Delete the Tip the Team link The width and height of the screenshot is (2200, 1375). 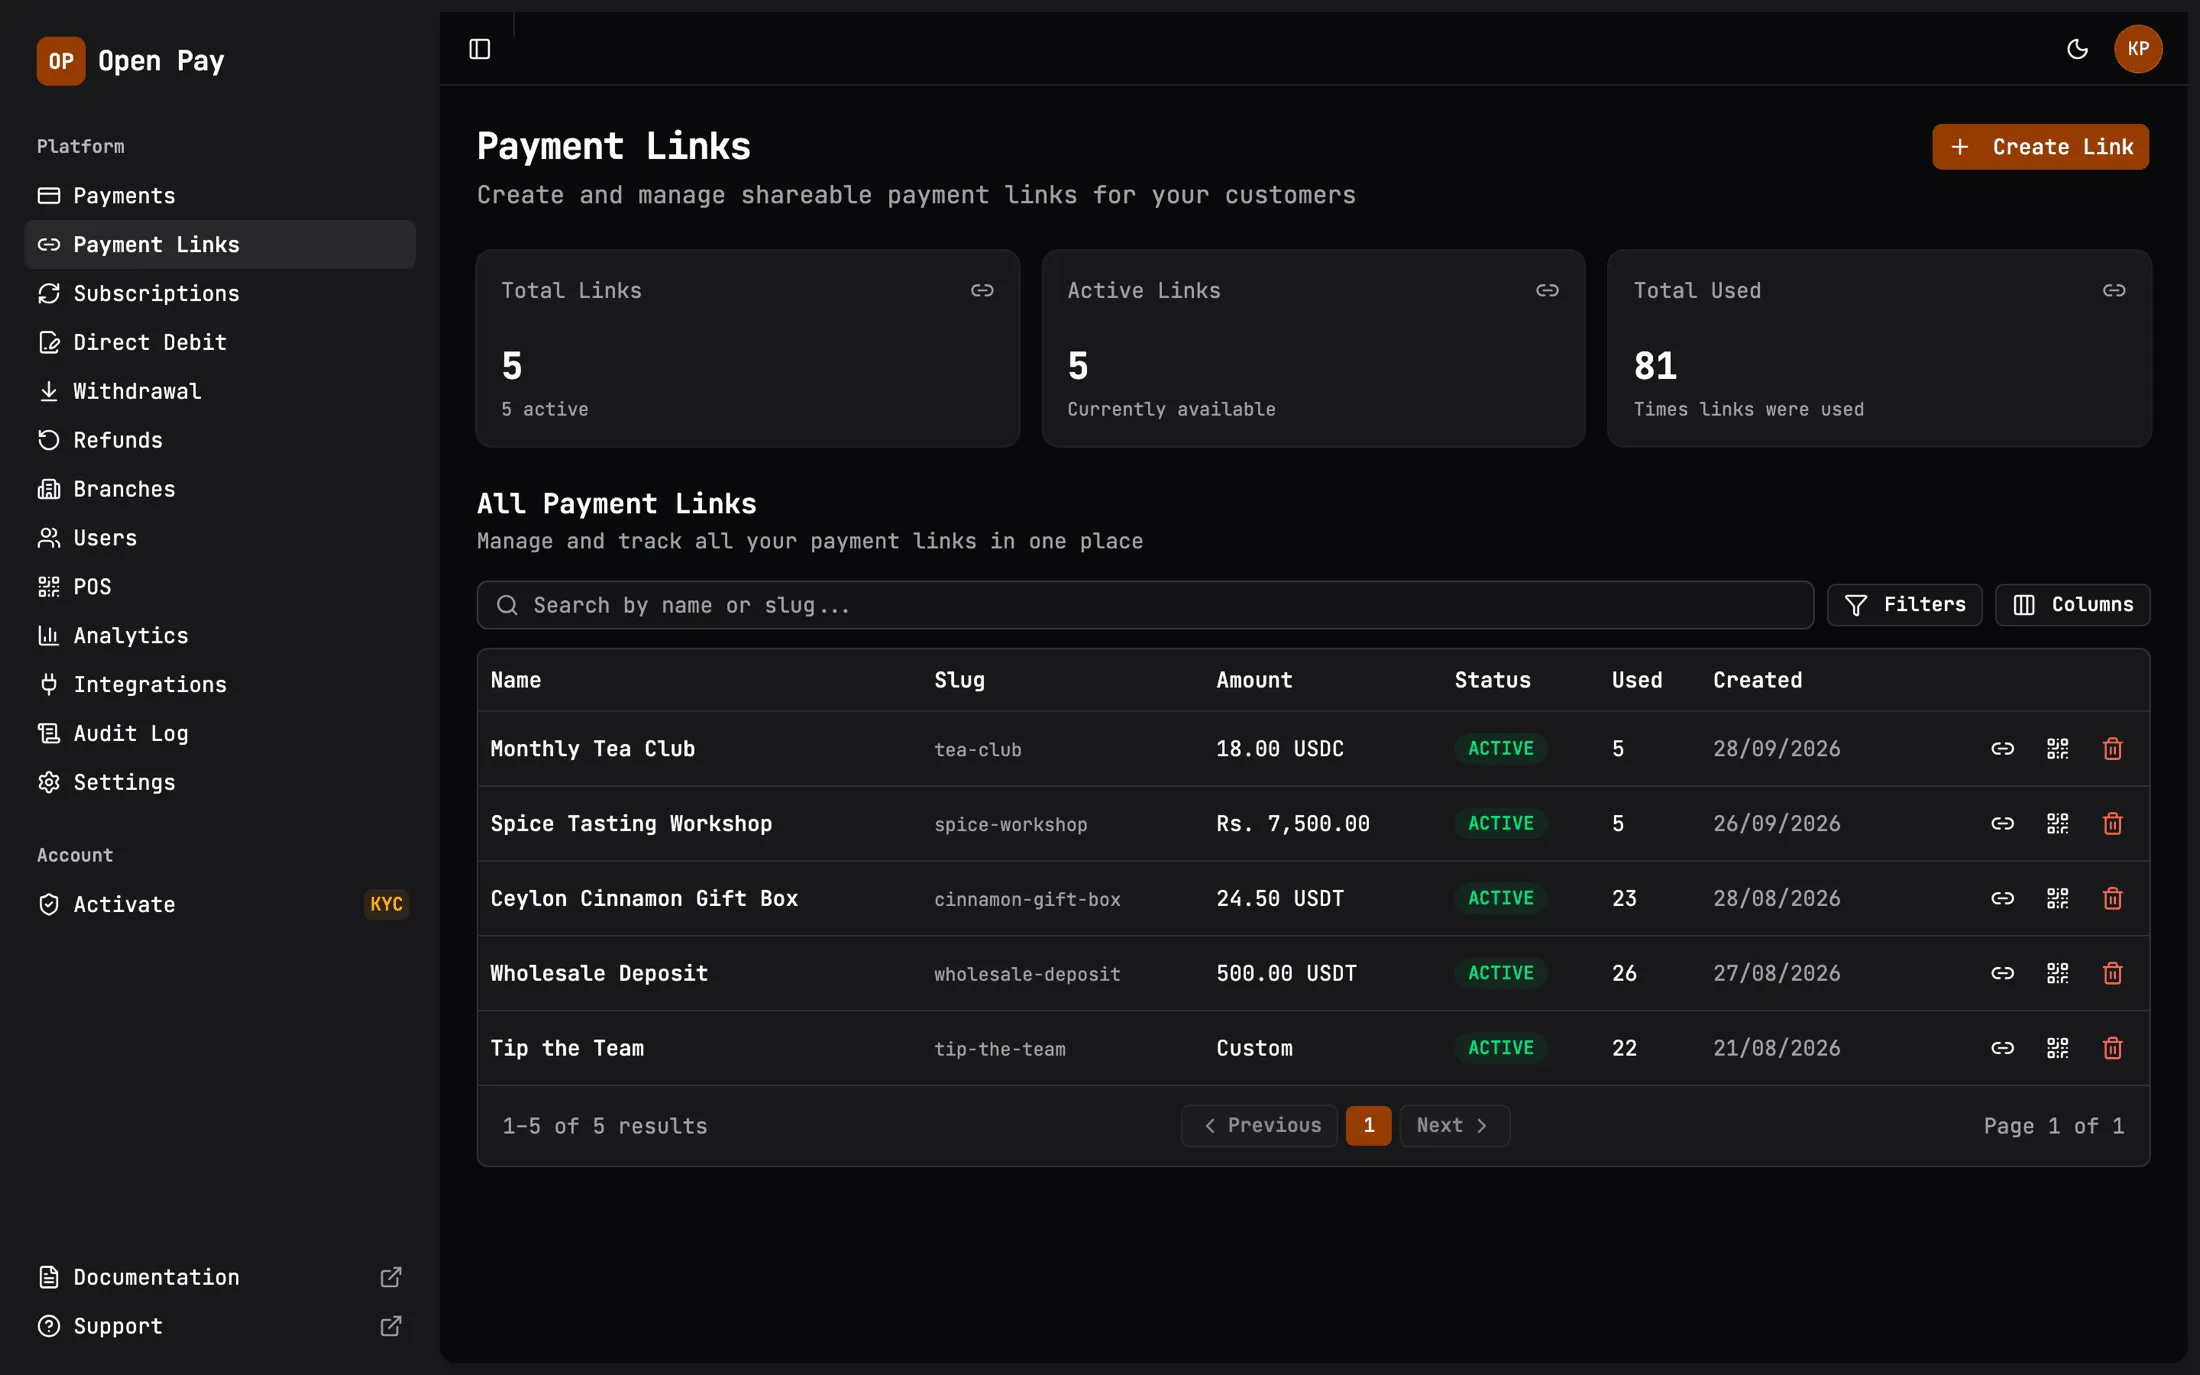(2112, 1048)
